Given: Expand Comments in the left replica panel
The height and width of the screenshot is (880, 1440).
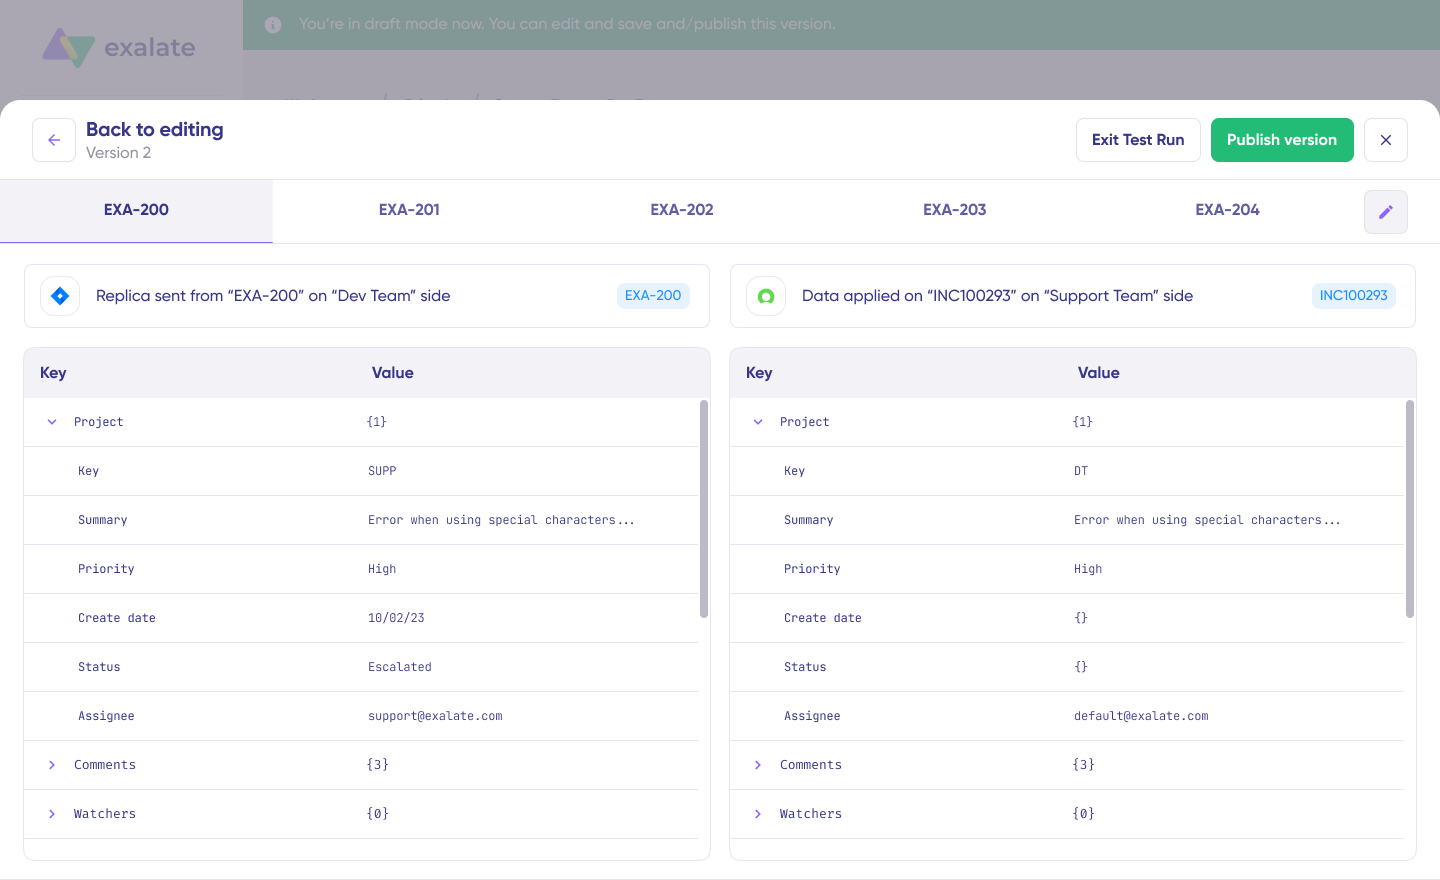Looking at the screenshot, I should coord(52,765).
